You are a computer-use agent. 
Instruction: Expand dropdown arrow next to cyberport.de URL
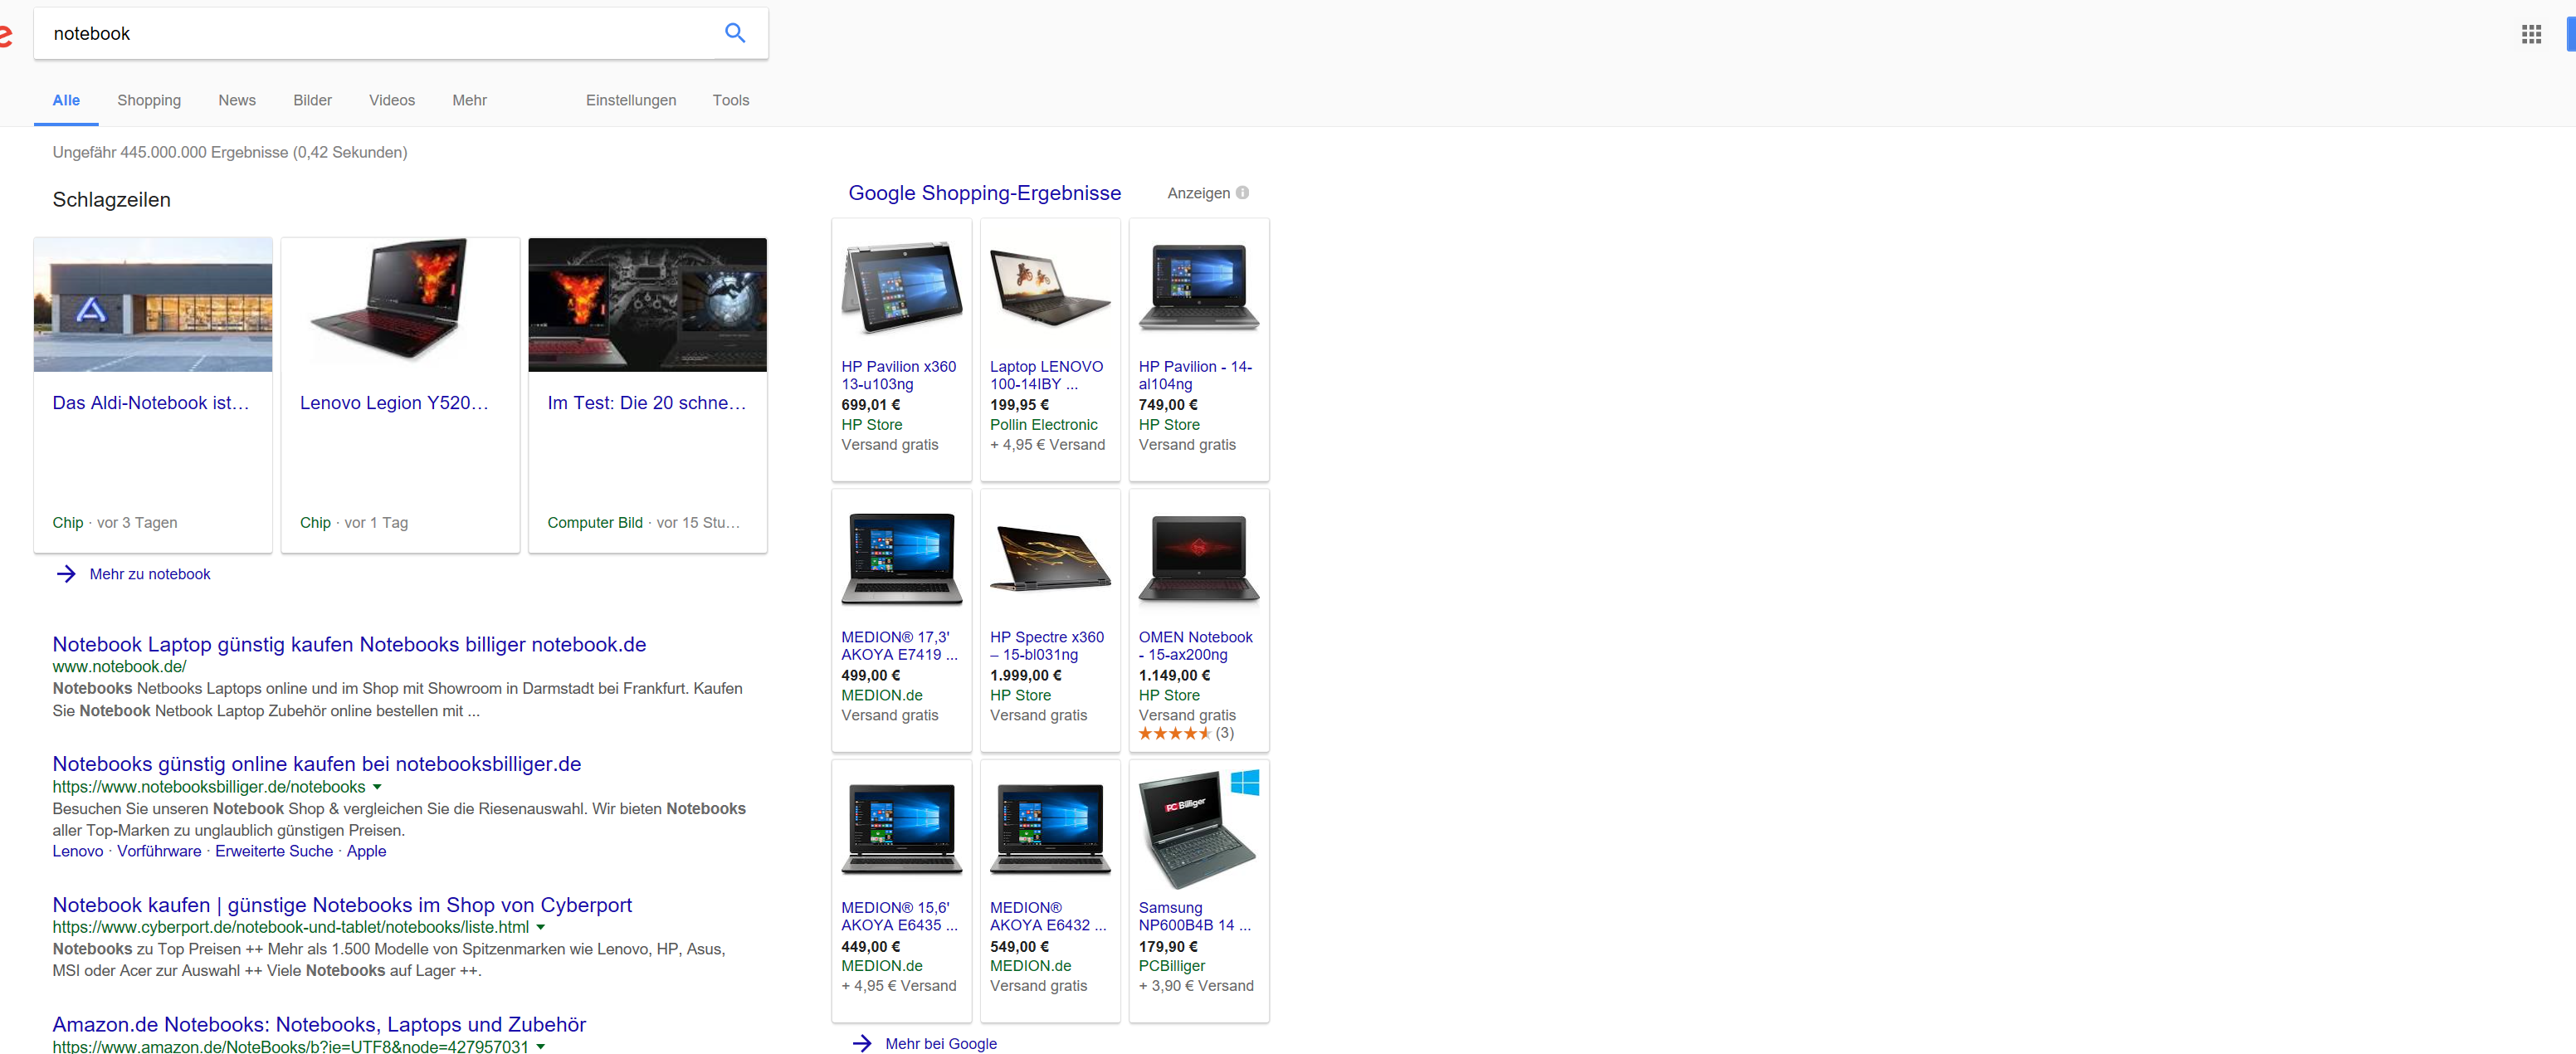(x=541, y=927)
